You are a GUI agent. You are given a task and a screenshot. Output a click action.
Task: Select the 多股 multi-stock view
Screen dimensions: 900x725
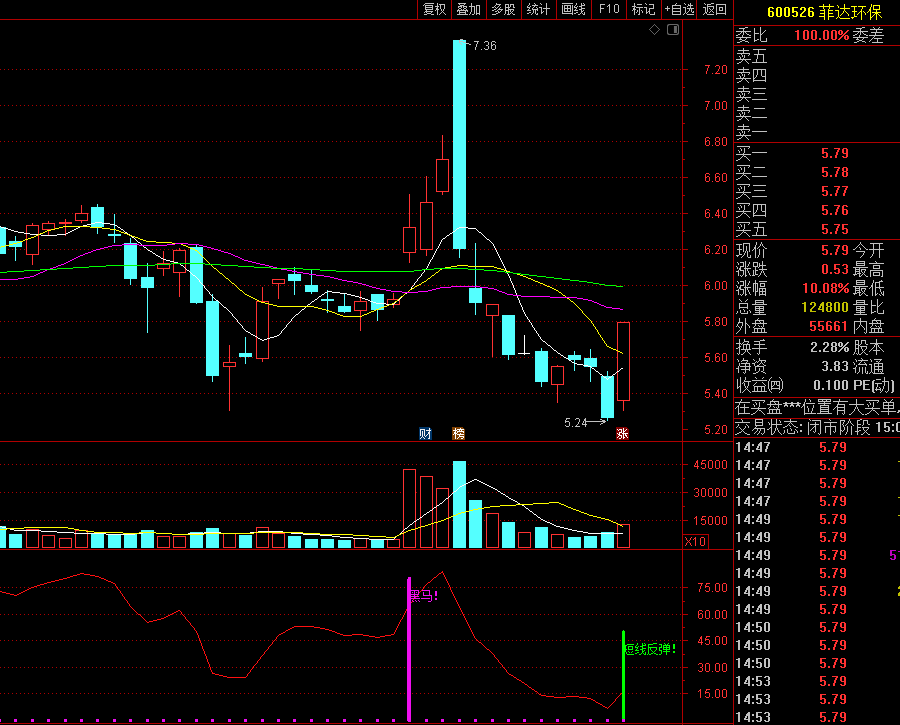click(x=503, y=9)
